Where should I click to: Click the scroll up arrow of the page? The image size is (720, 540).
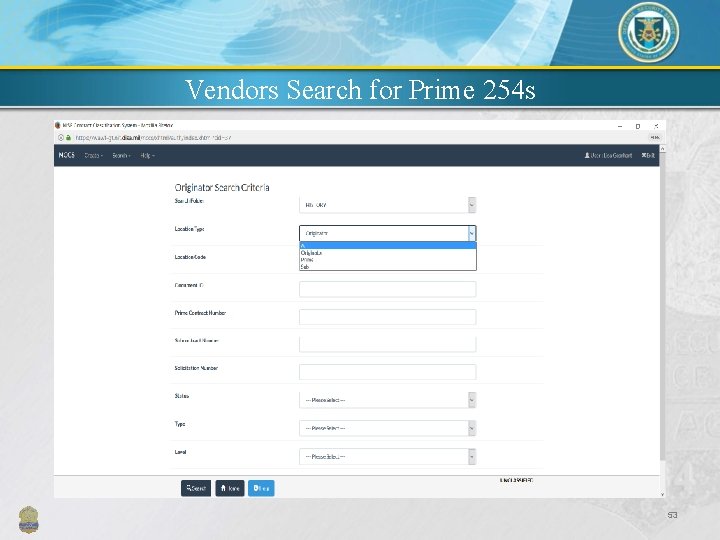click(662, 149)
